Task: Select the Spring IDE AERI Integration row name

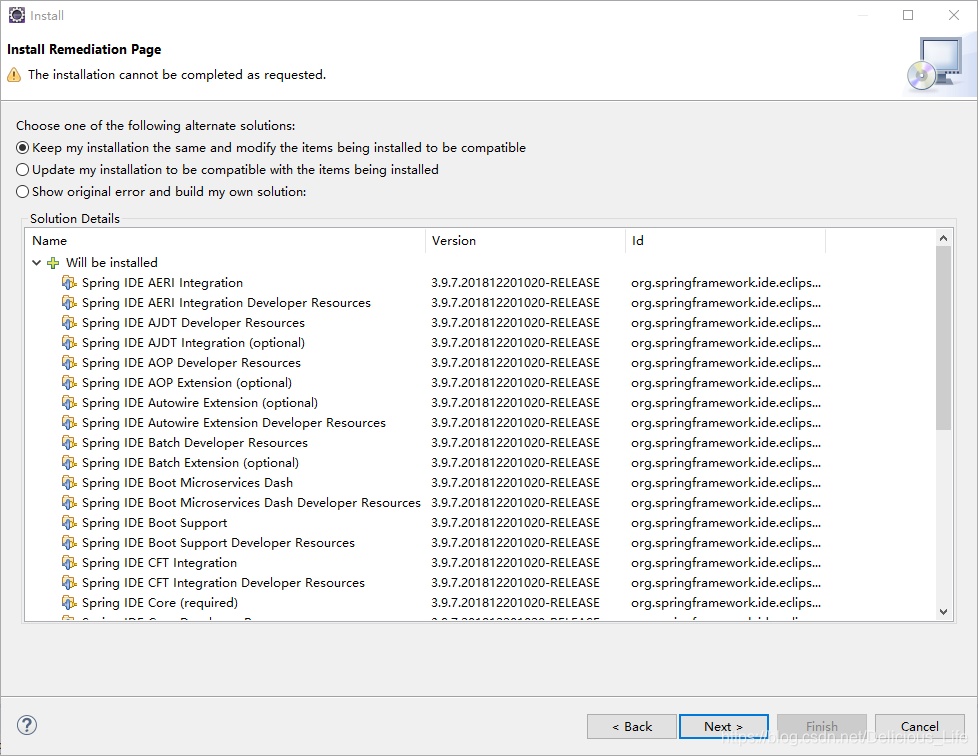Action: [162, 283]
